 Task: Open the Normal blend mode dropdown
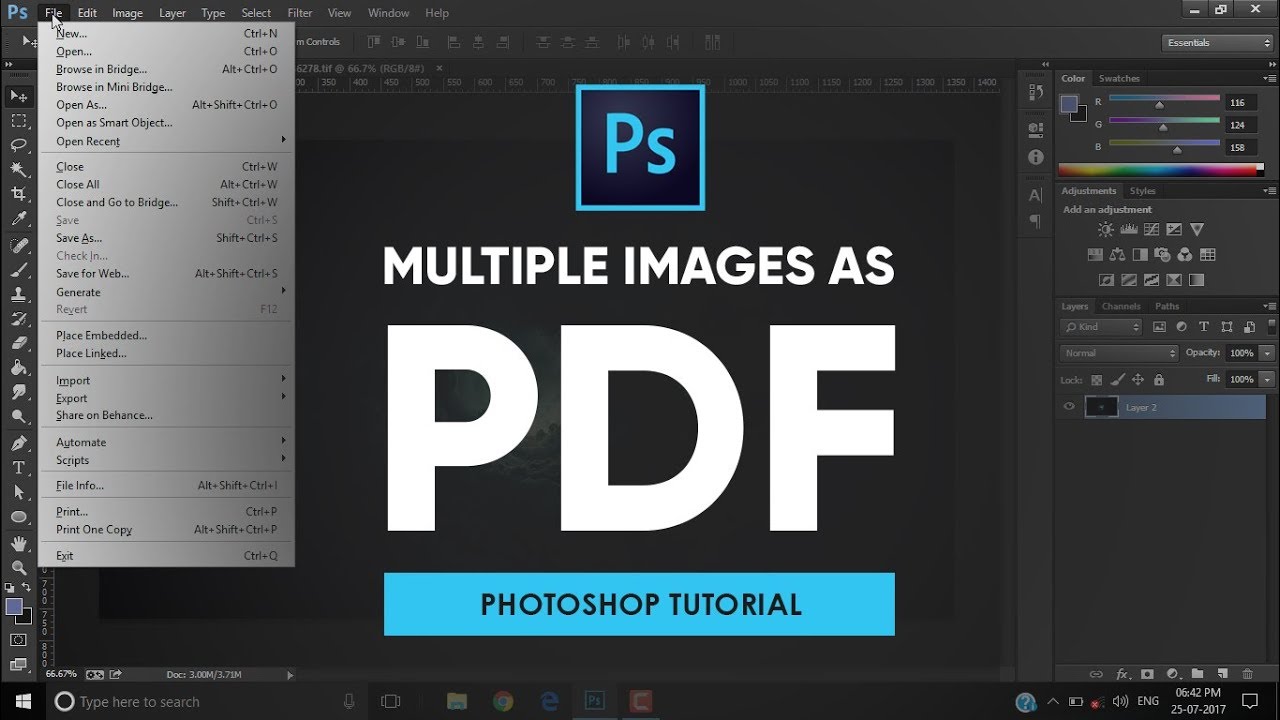(x=1119, y=353)
